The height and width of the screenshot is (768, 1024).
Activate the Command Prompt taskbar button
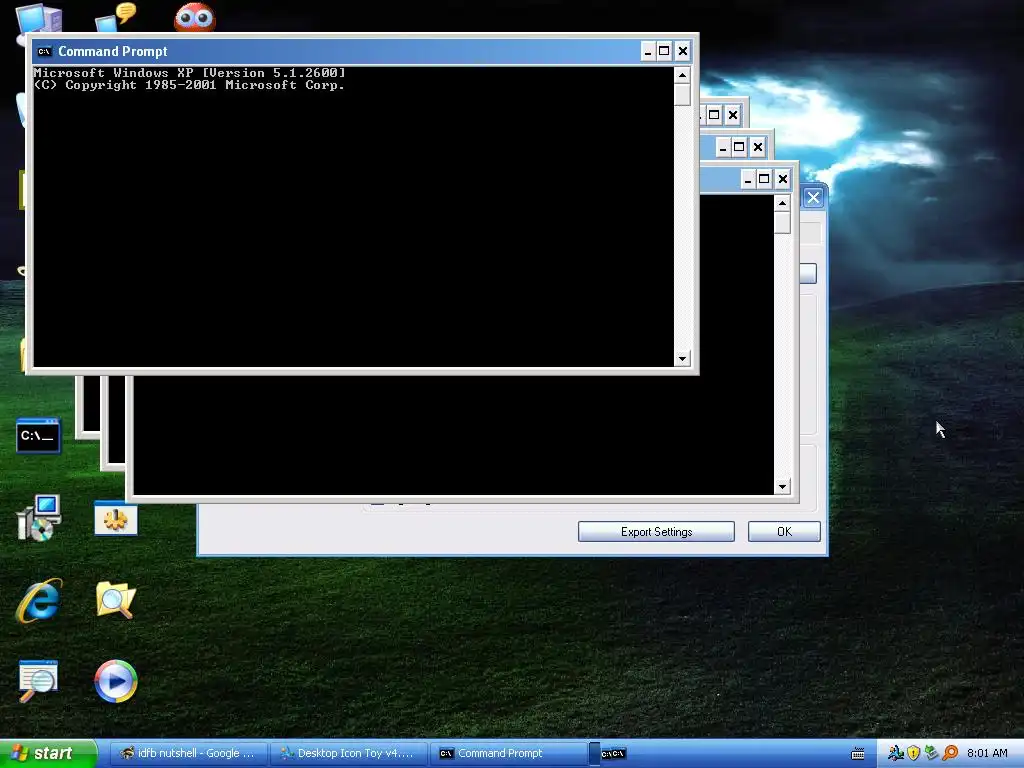click(509, 754)
